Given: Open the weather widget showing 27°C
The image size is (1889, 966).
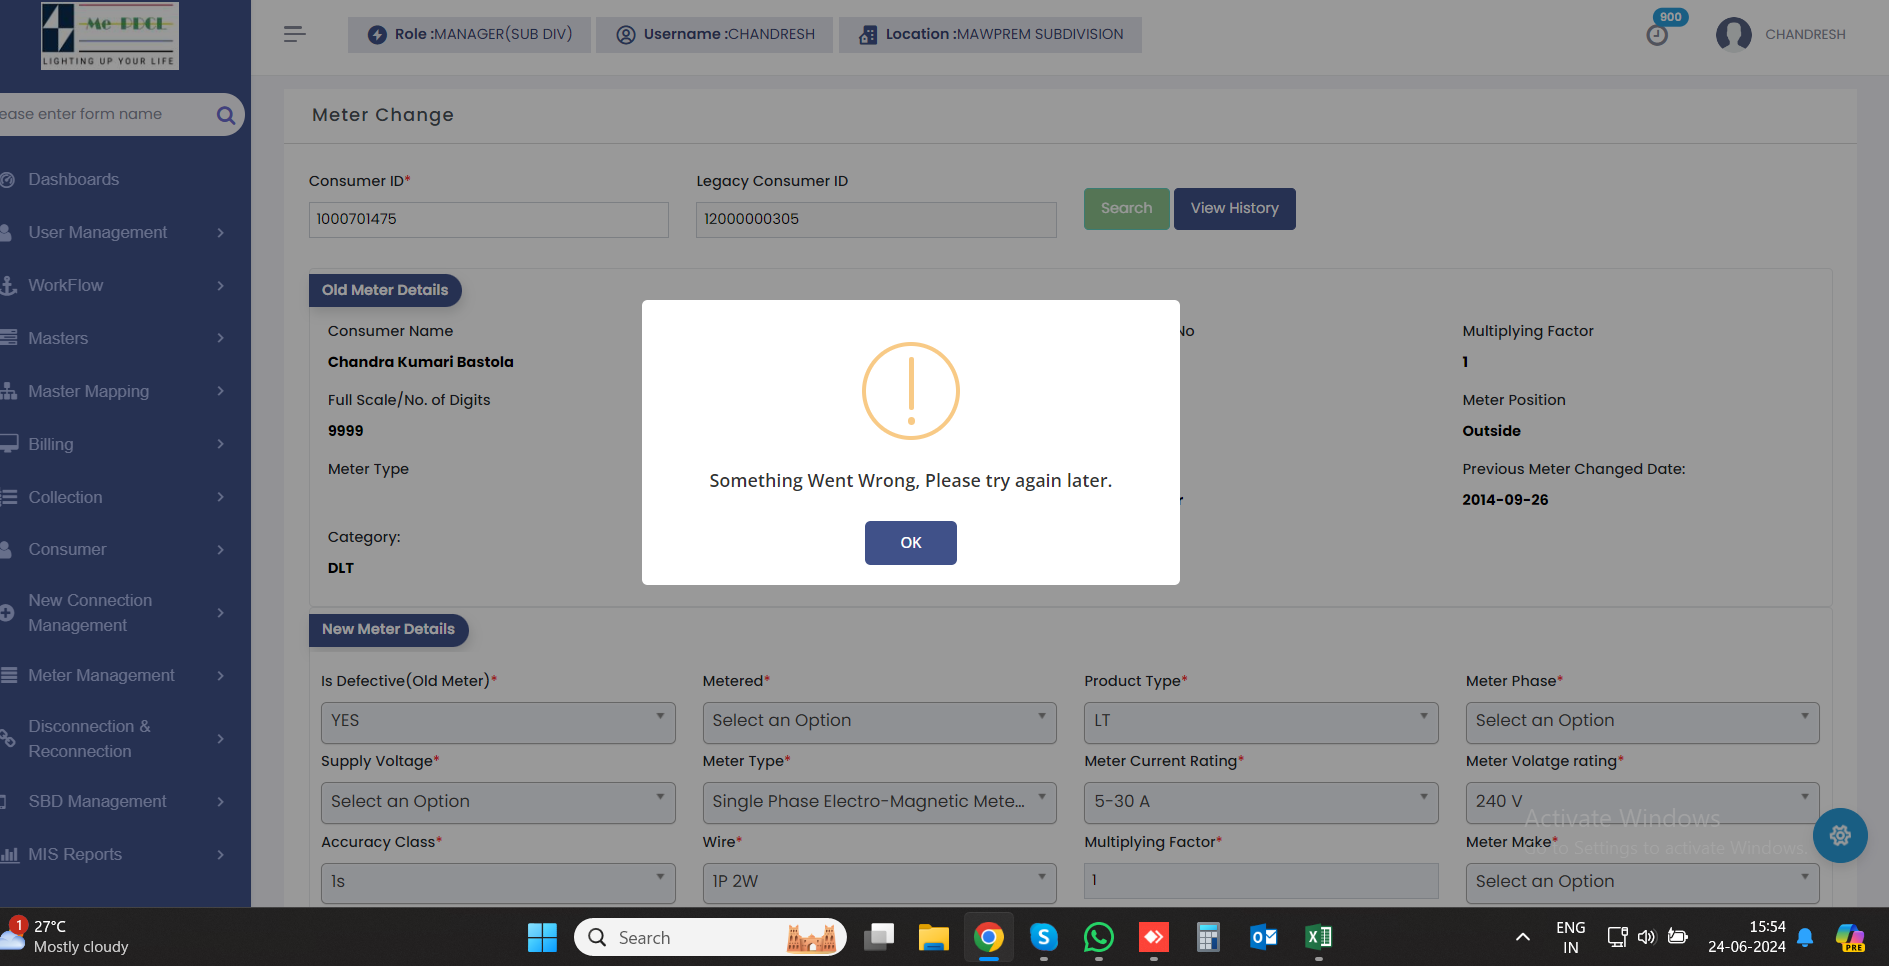Looking at the screenshot, I should (67, 937).
